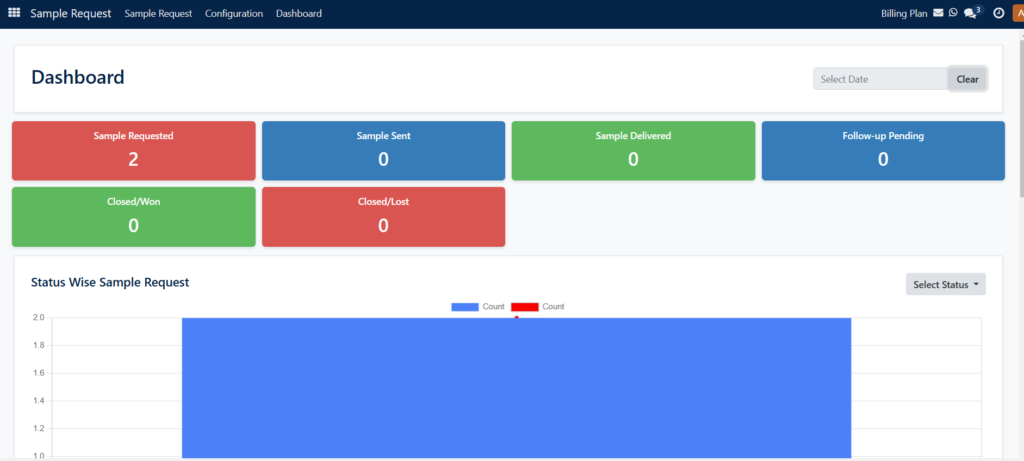This screenshot has height=461, width=1024.
Task: Toggle the red Count legend item
Action: coord(537,307)
